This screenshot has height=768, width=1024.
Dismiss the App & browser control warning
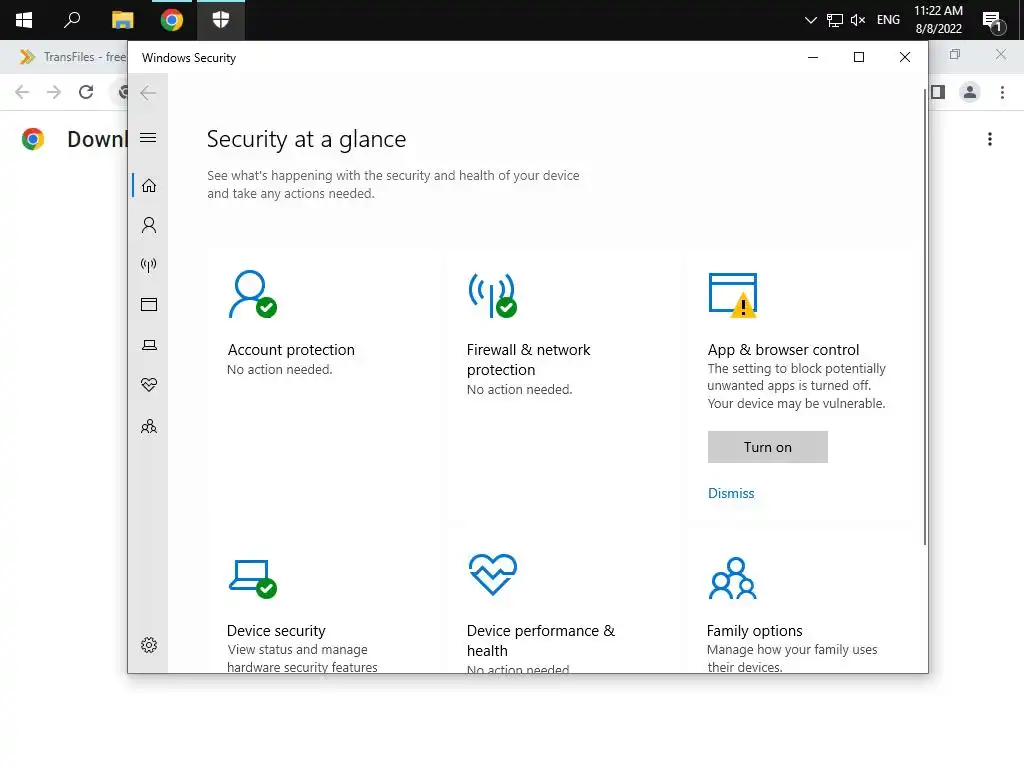point(731,493)
